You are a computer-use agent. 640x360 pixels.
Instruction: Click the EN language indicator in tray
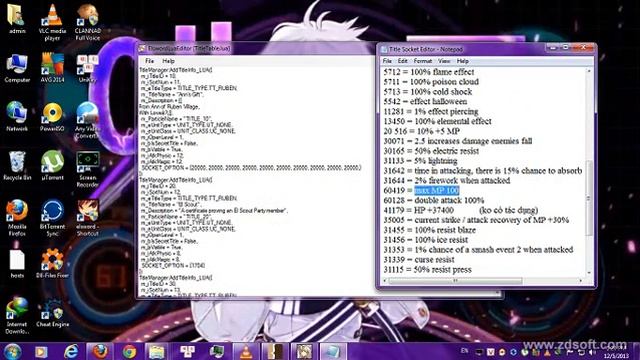[464, 351]
